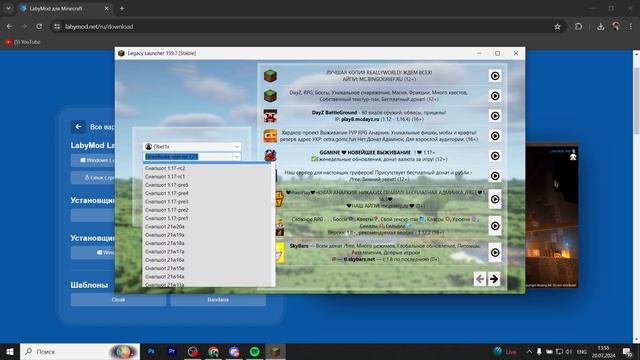Switch to LabyMod для Minecraft tab
The image size is (640, 360).
[65, 8]
